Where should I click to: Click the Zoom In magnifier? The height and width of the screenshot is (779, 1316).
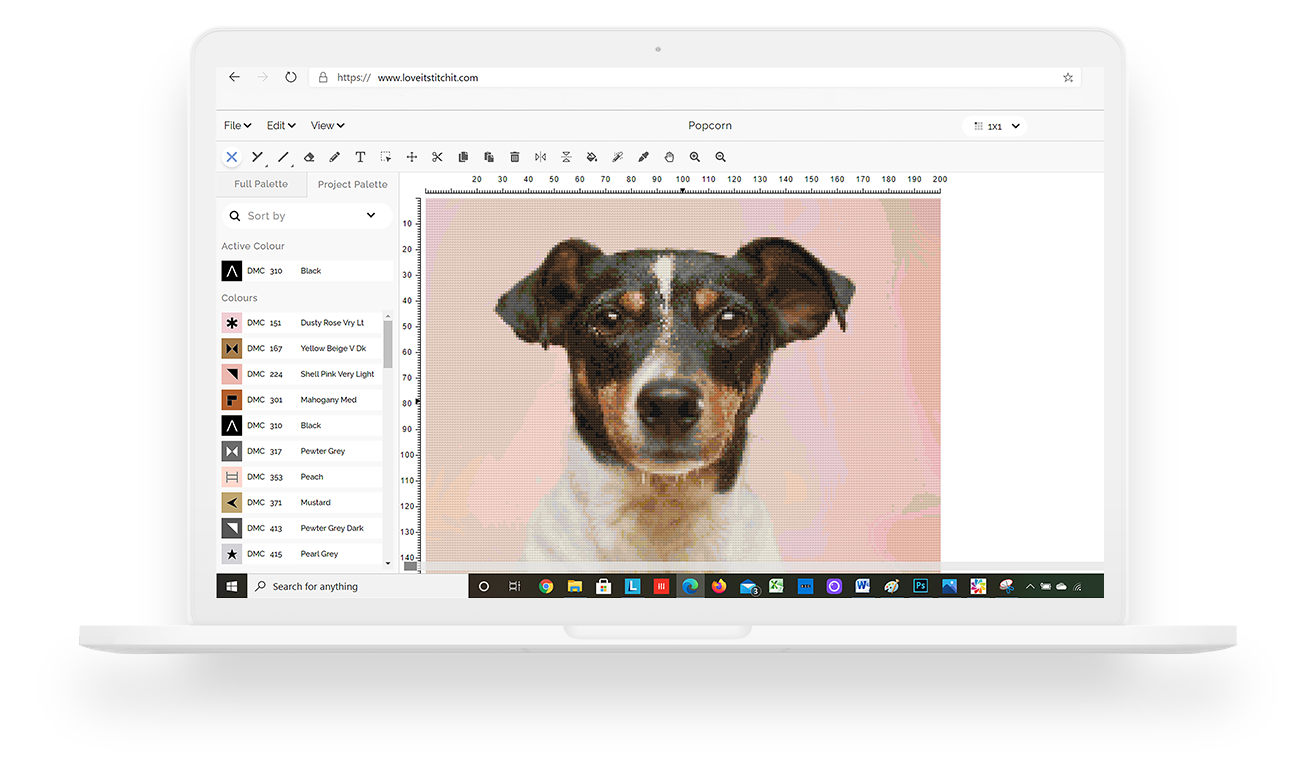[695, 157]
